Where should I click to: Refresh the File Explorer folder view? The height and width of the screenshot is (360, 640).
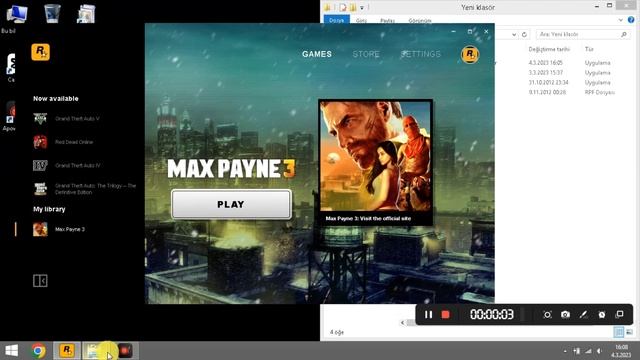click(x=524, y=35)
